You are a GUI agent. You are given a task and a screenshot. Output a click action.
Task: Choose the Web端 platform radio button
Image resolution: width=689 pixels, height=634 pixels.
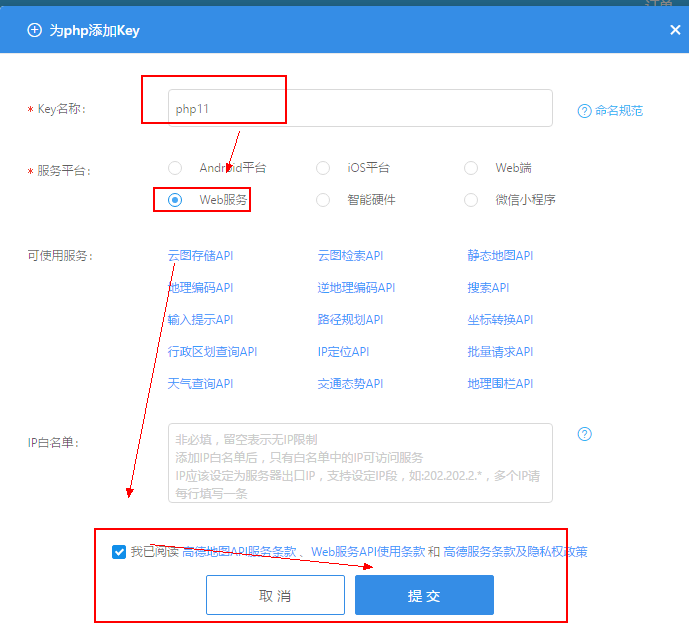pos(472,168)
